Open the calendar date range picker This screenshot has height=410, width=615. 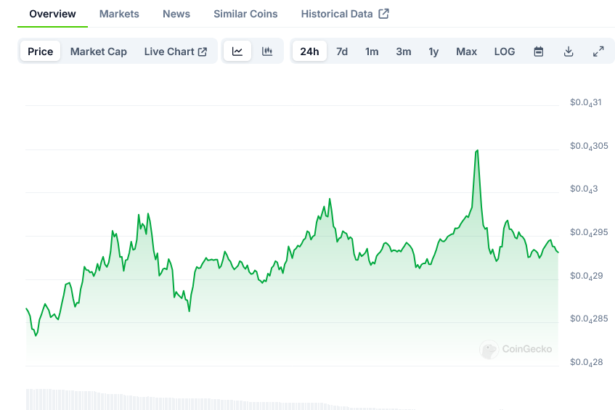(x=538, y=52)
